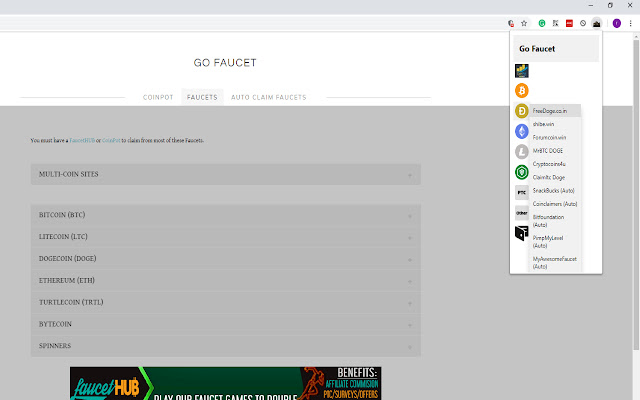Click the grey Litecoin icon

pos(521,151)
